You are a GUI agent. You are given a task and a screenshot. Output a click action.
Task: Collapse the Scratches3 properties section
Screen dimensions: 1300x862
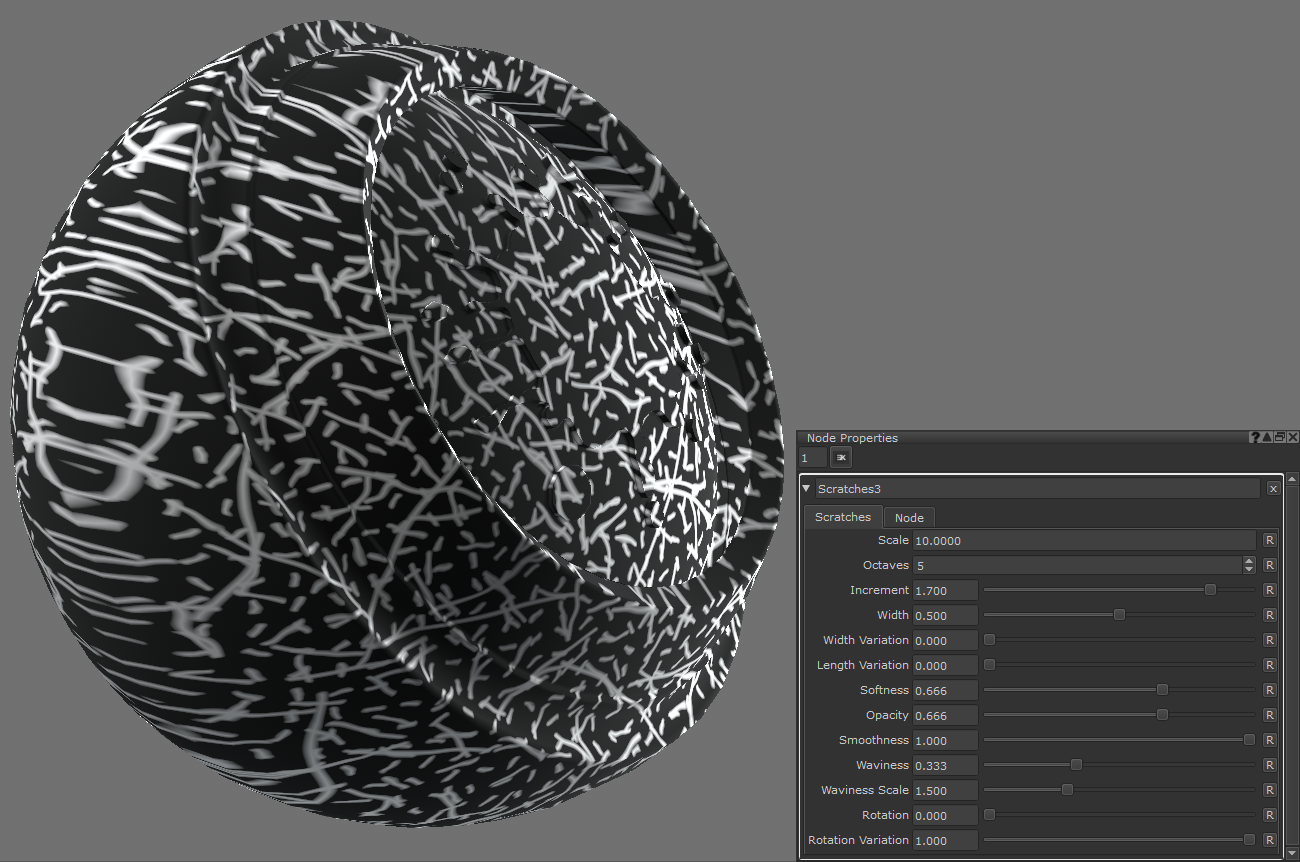click(806, 489)
